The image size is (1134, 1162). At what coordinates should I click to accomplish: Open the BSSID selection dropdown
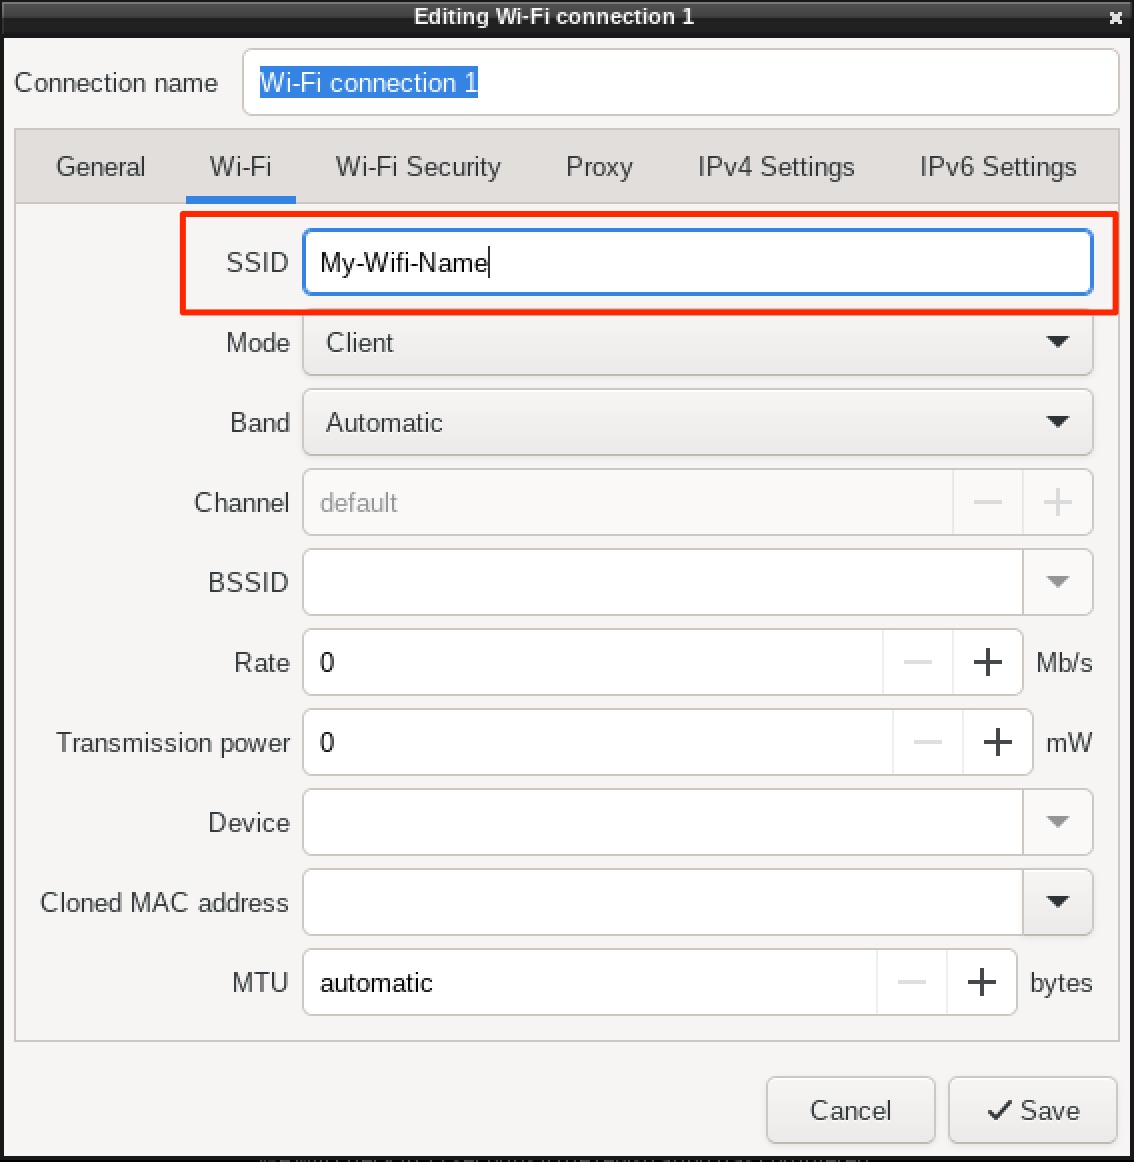coord(1057,582)
